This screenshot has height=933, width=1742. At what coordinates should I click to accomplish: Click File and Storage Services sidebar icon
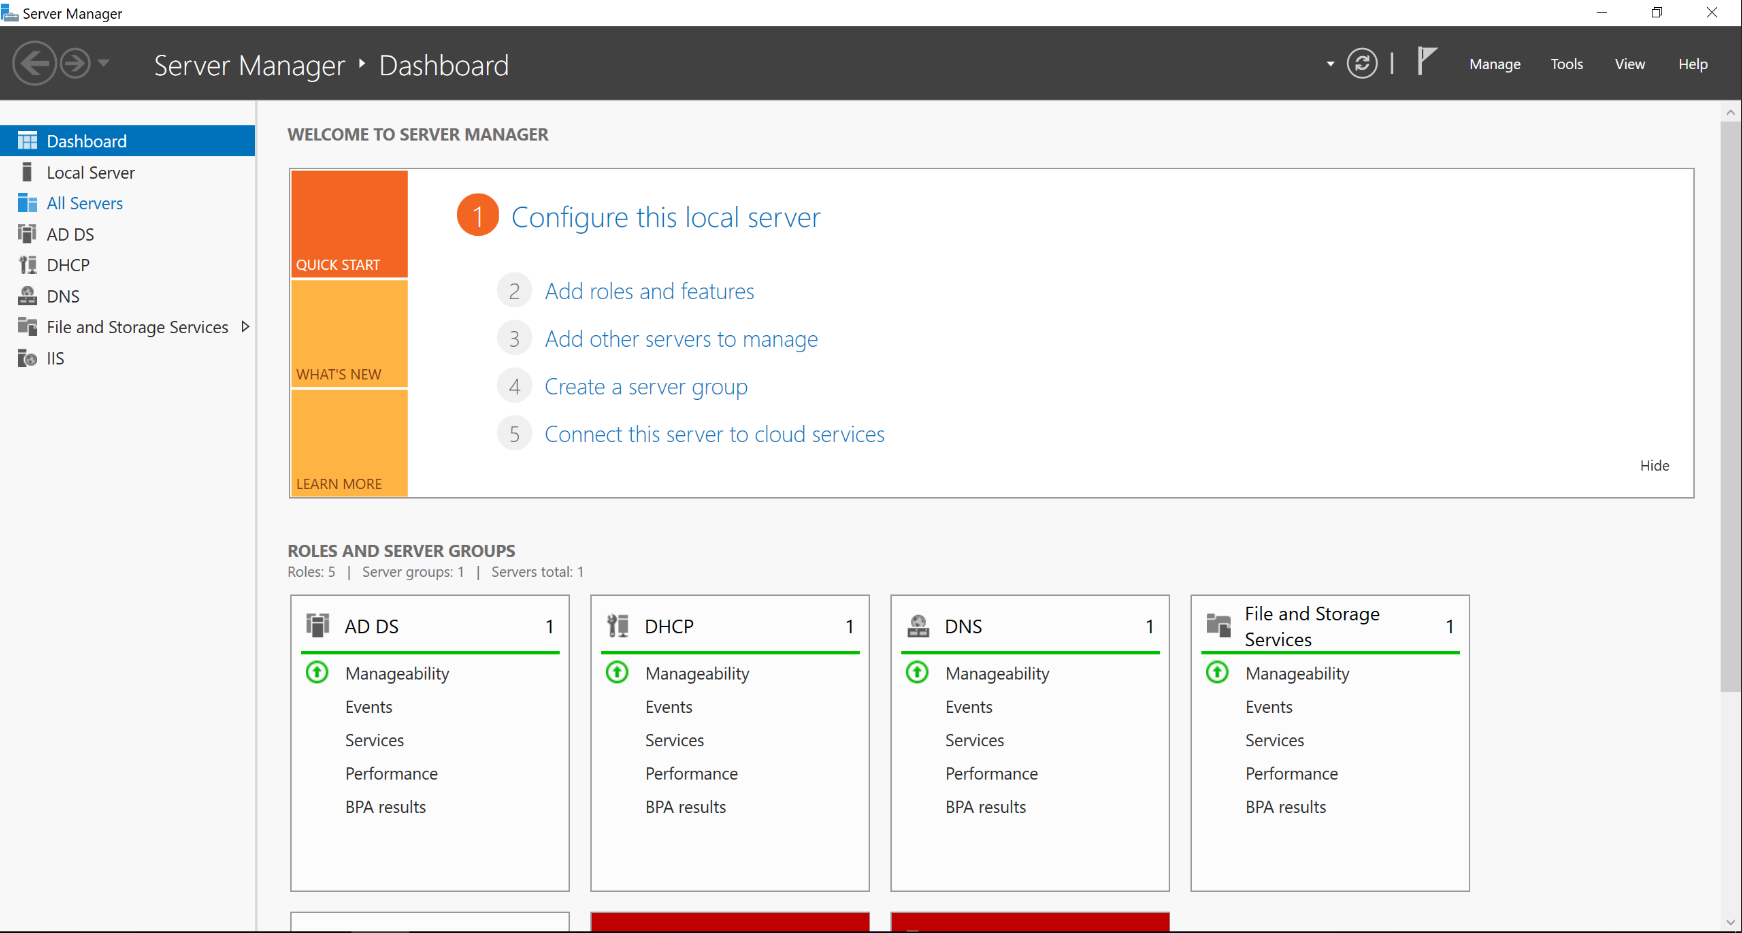[x=27, y=327]
